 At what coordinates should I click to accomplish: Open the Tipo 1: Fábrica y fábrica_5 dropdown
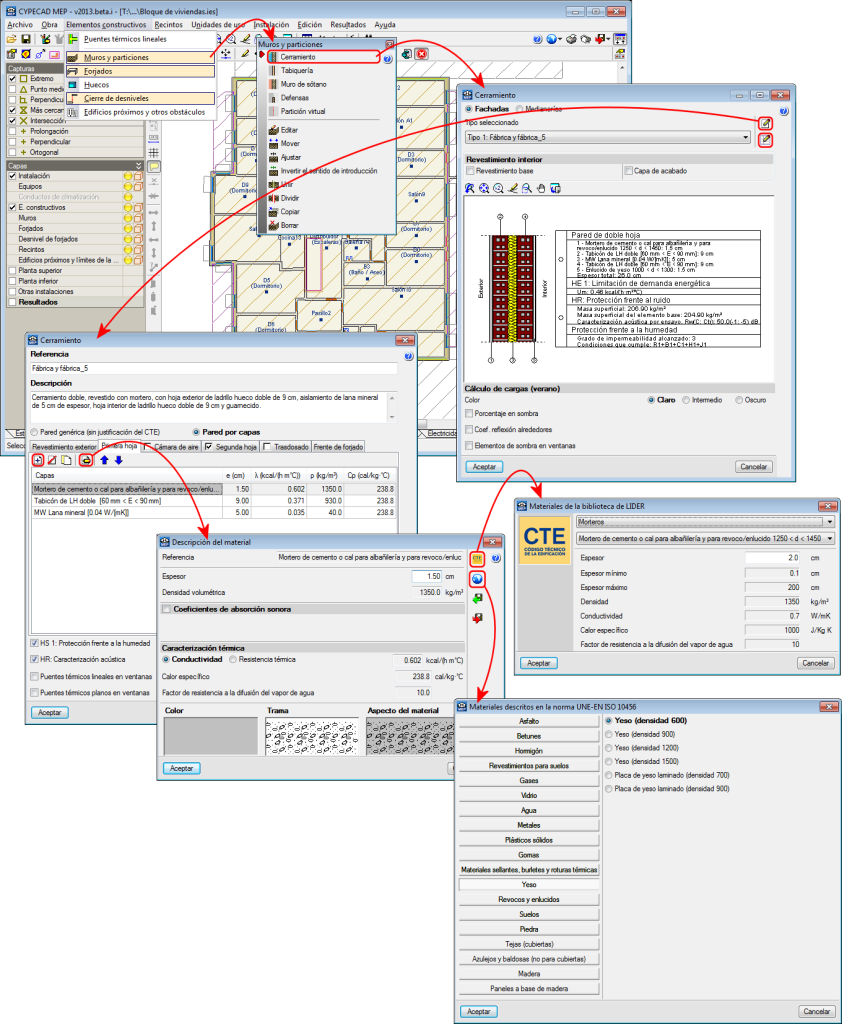607,137
